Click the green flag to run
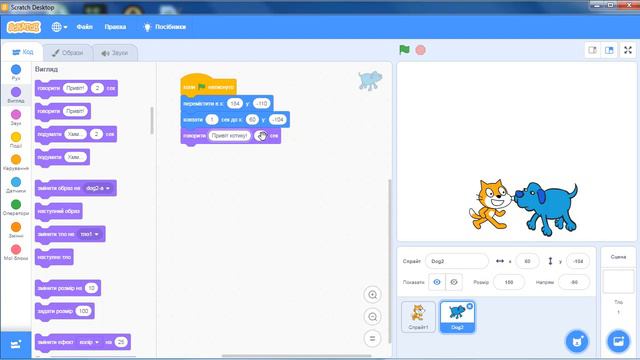 point(404,50)
